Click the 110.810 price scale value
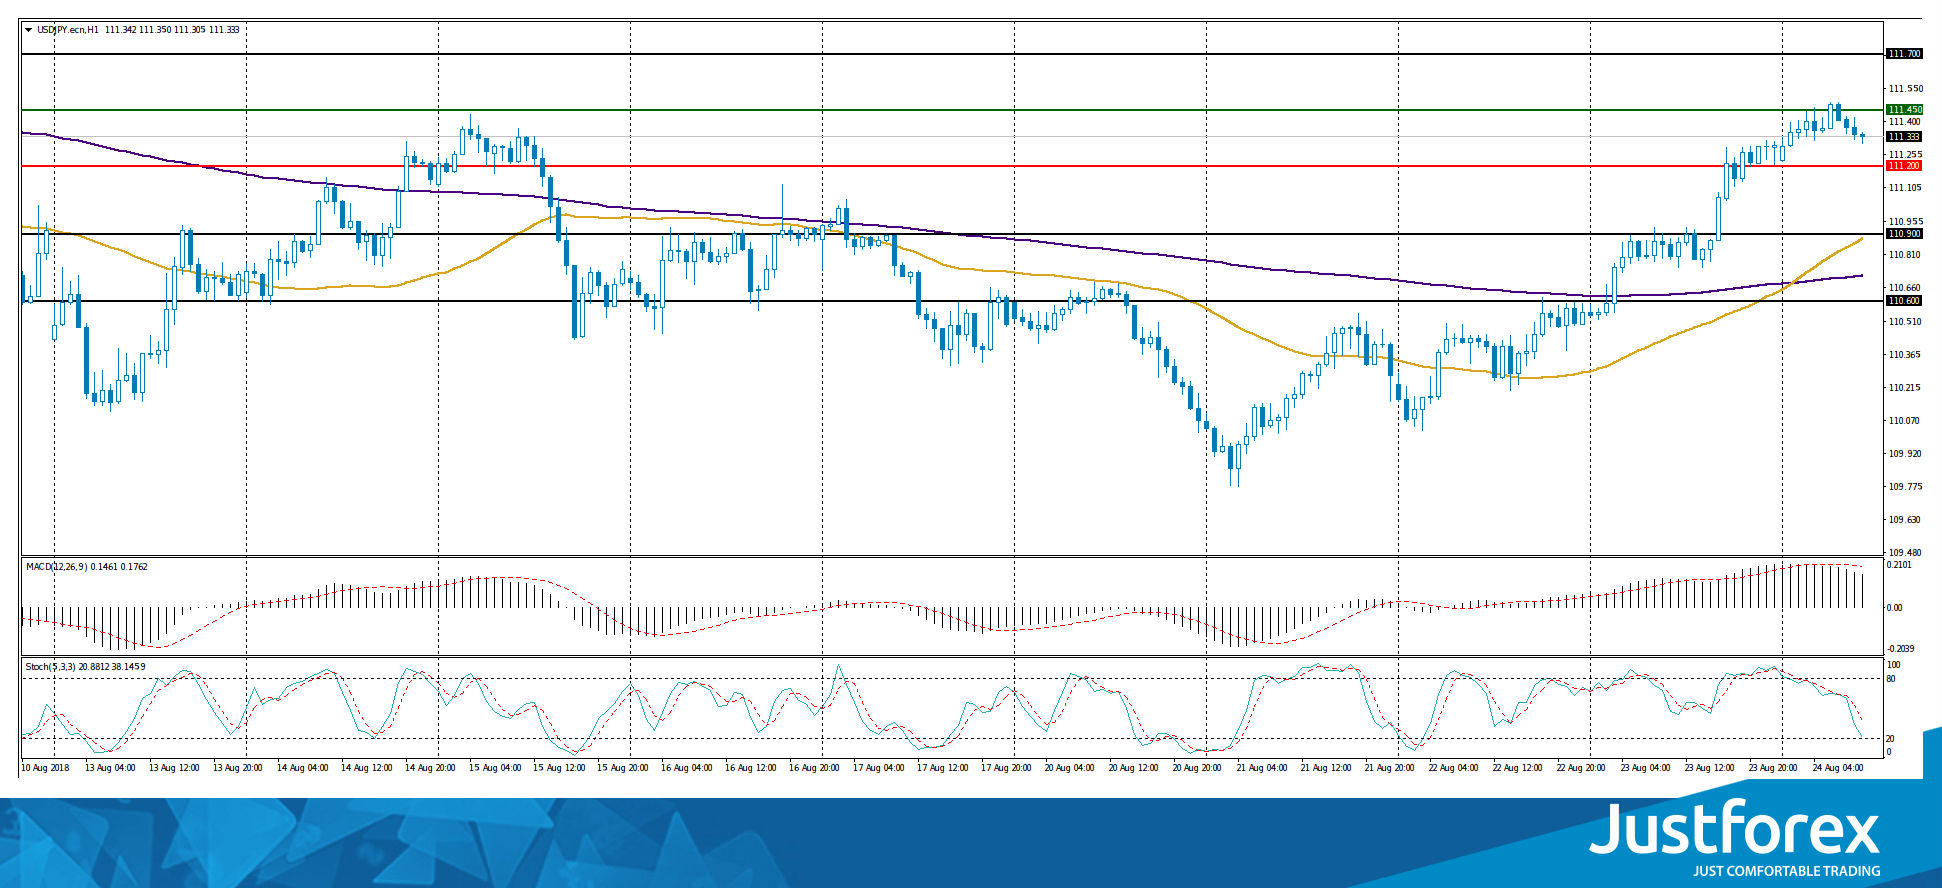Viewport: 1942px width, 888px height. (1905, 254)
